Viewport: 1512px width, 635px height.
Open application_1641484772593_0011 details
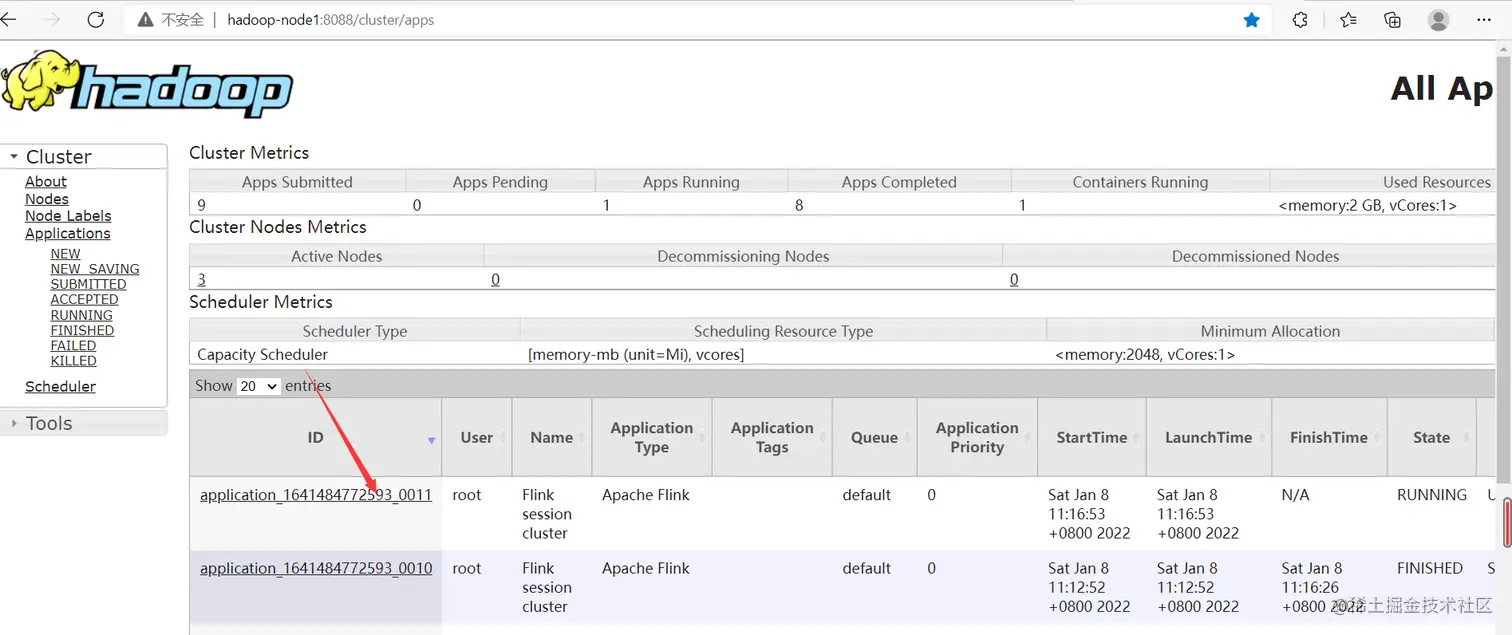coord(316,495)
